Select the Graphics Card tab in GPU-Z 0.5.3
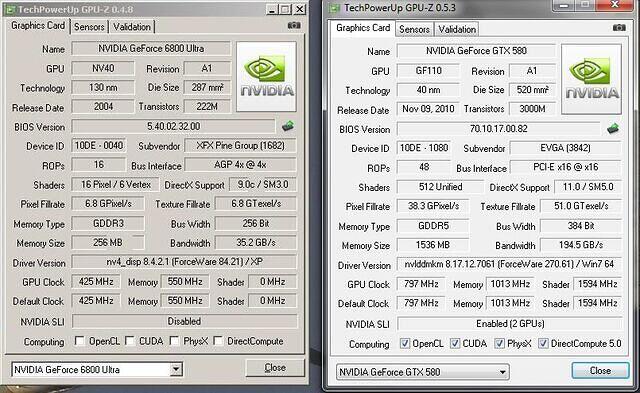 pos(363,28)
